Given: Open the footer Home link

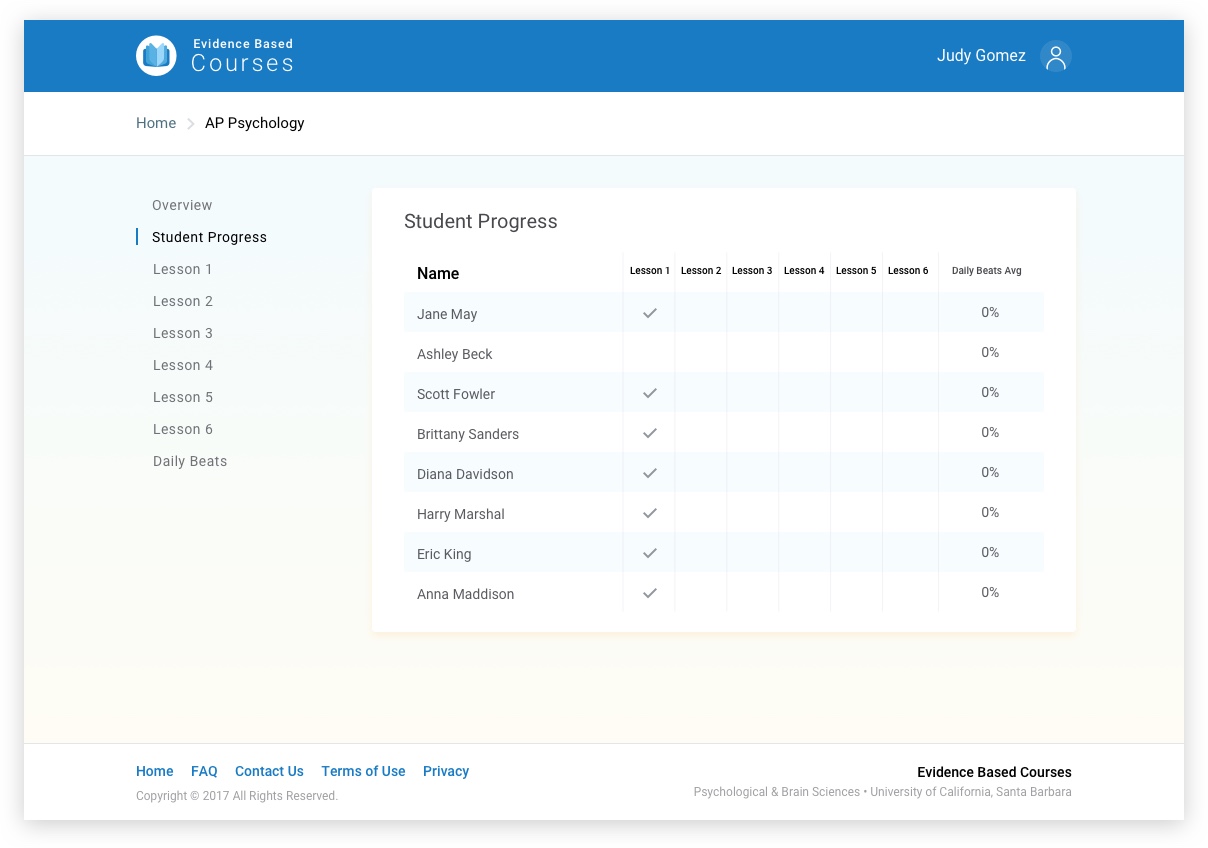Looking at the screenshot, I should (155, 771).
